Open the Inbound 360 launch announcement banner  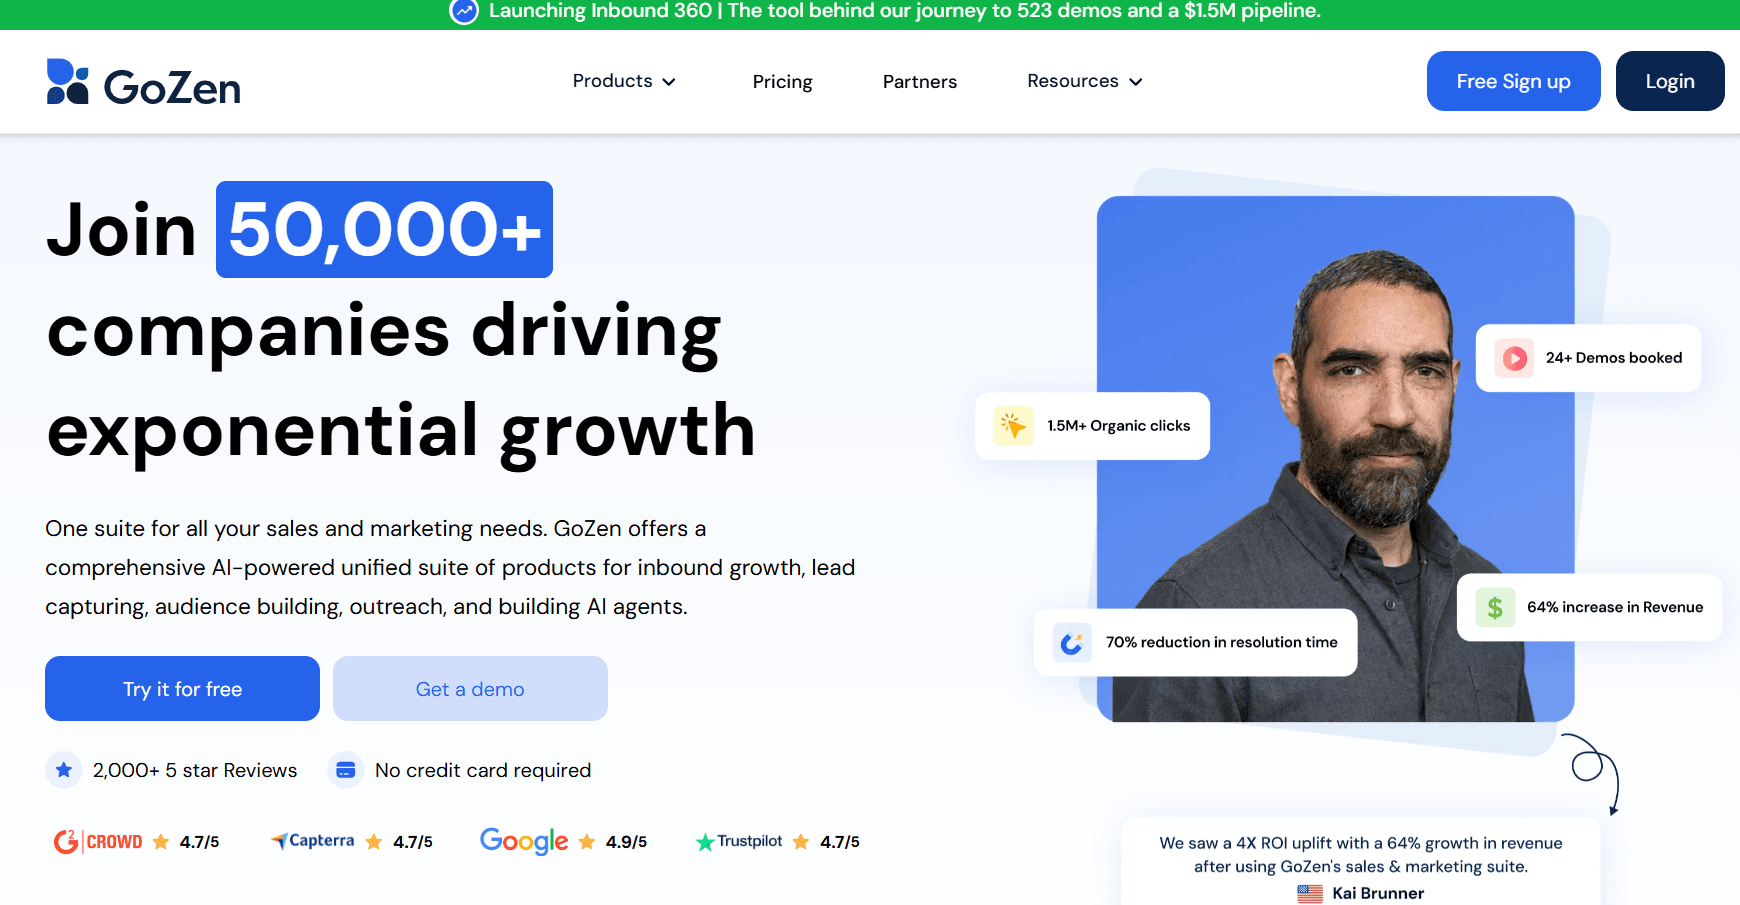click(x=885, y=12)
